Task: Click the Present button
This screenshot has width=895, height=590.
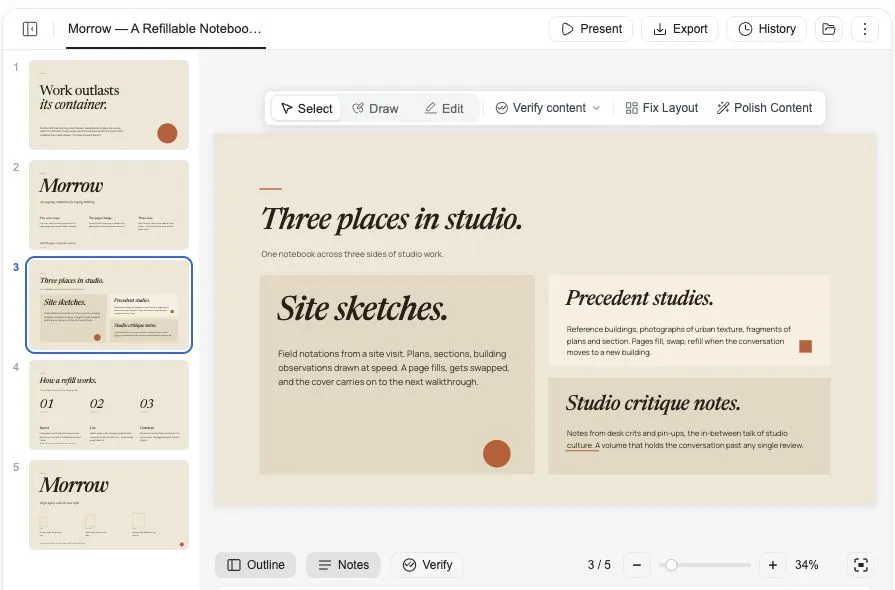Action: [591, 29]
